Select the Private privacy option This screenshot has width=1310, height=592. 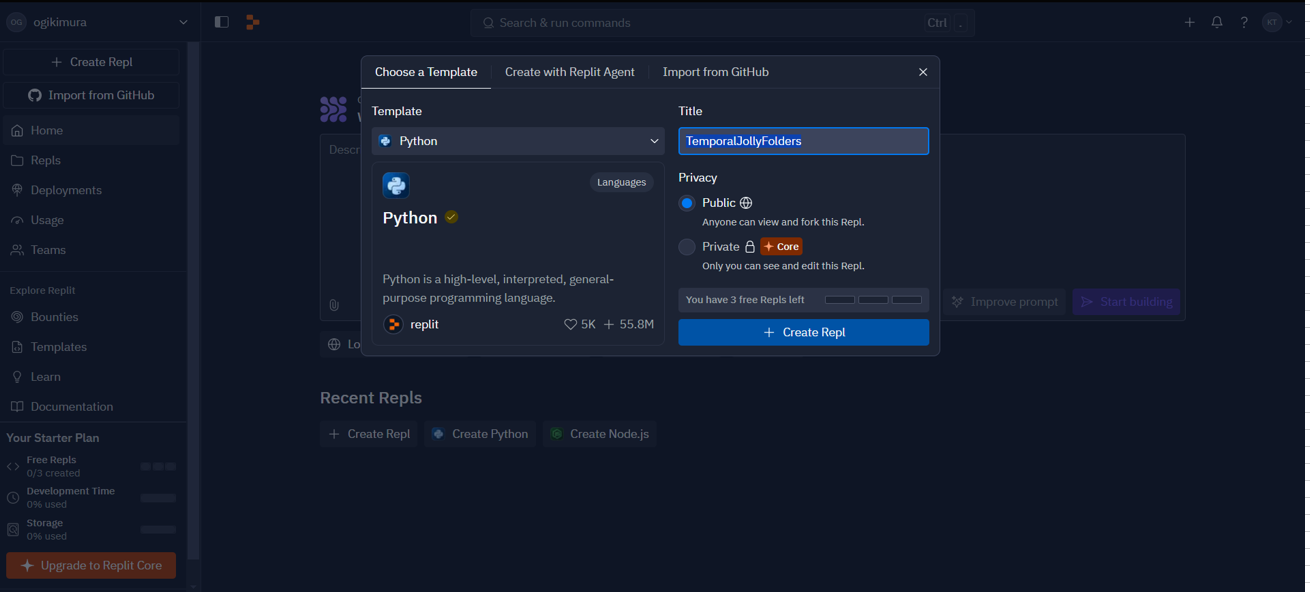(x=687, y=247)
